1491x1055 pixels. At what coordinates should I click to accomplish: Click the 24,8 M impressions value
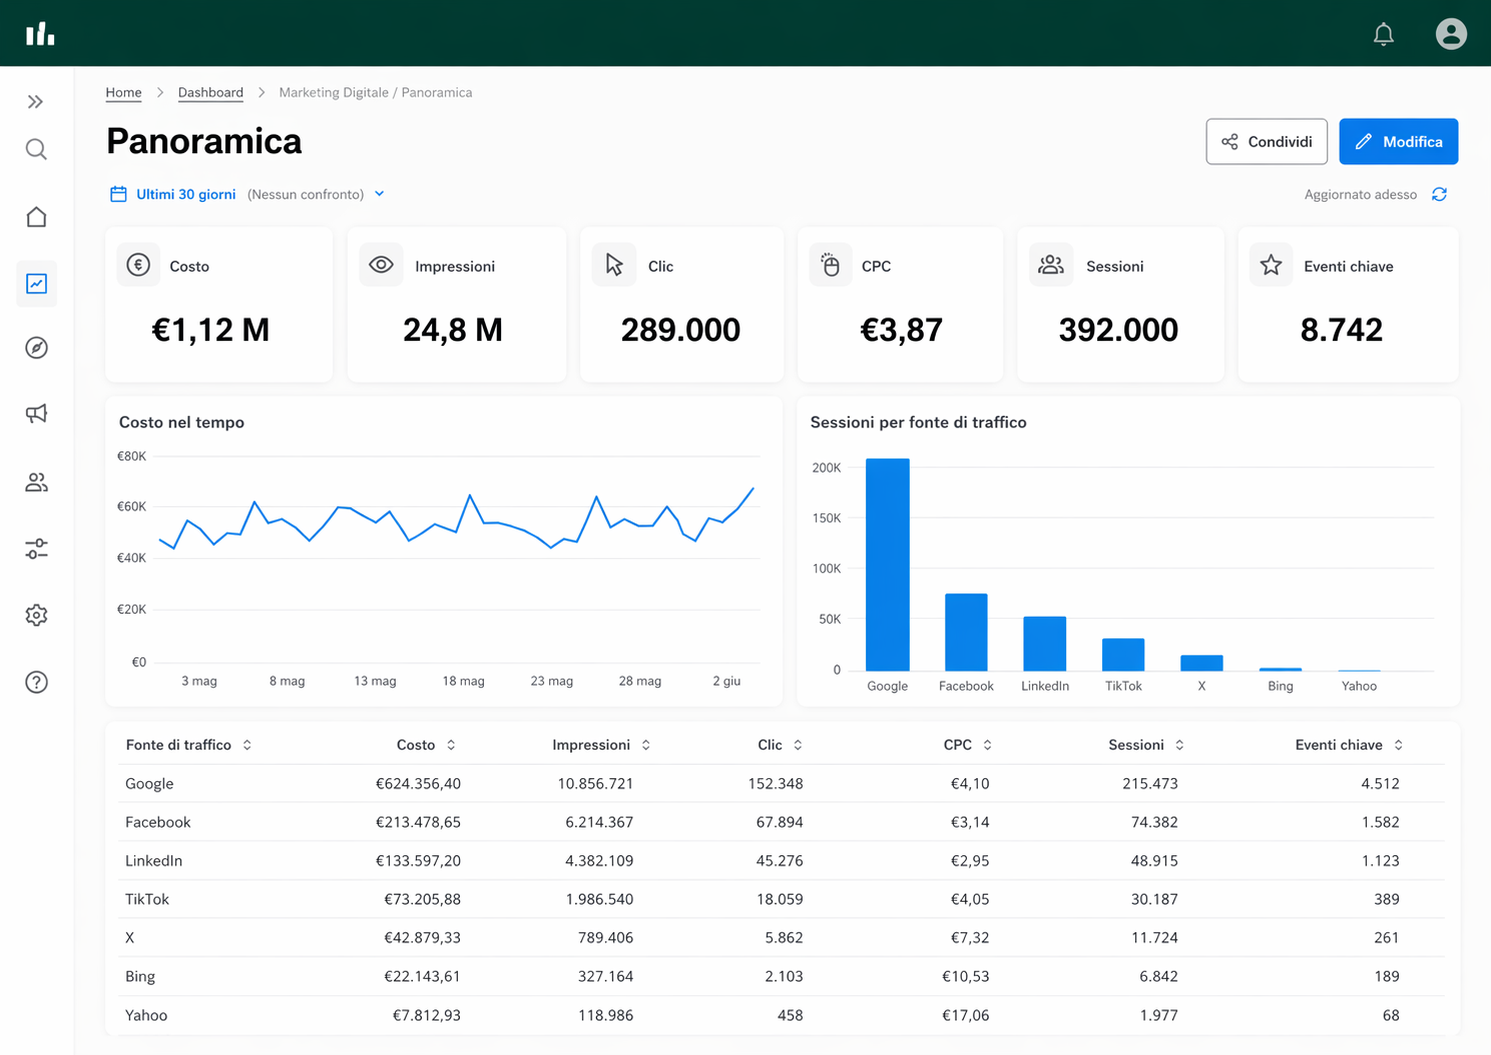(453, 330)
